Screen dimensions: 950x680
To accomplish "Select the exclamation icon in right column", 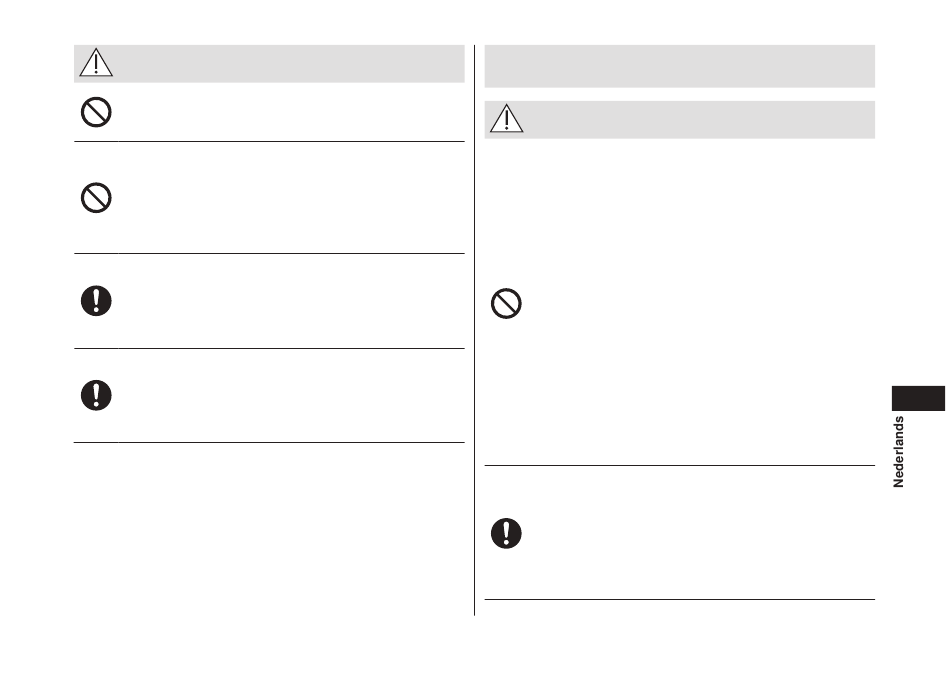I will (x=507, y=533).
